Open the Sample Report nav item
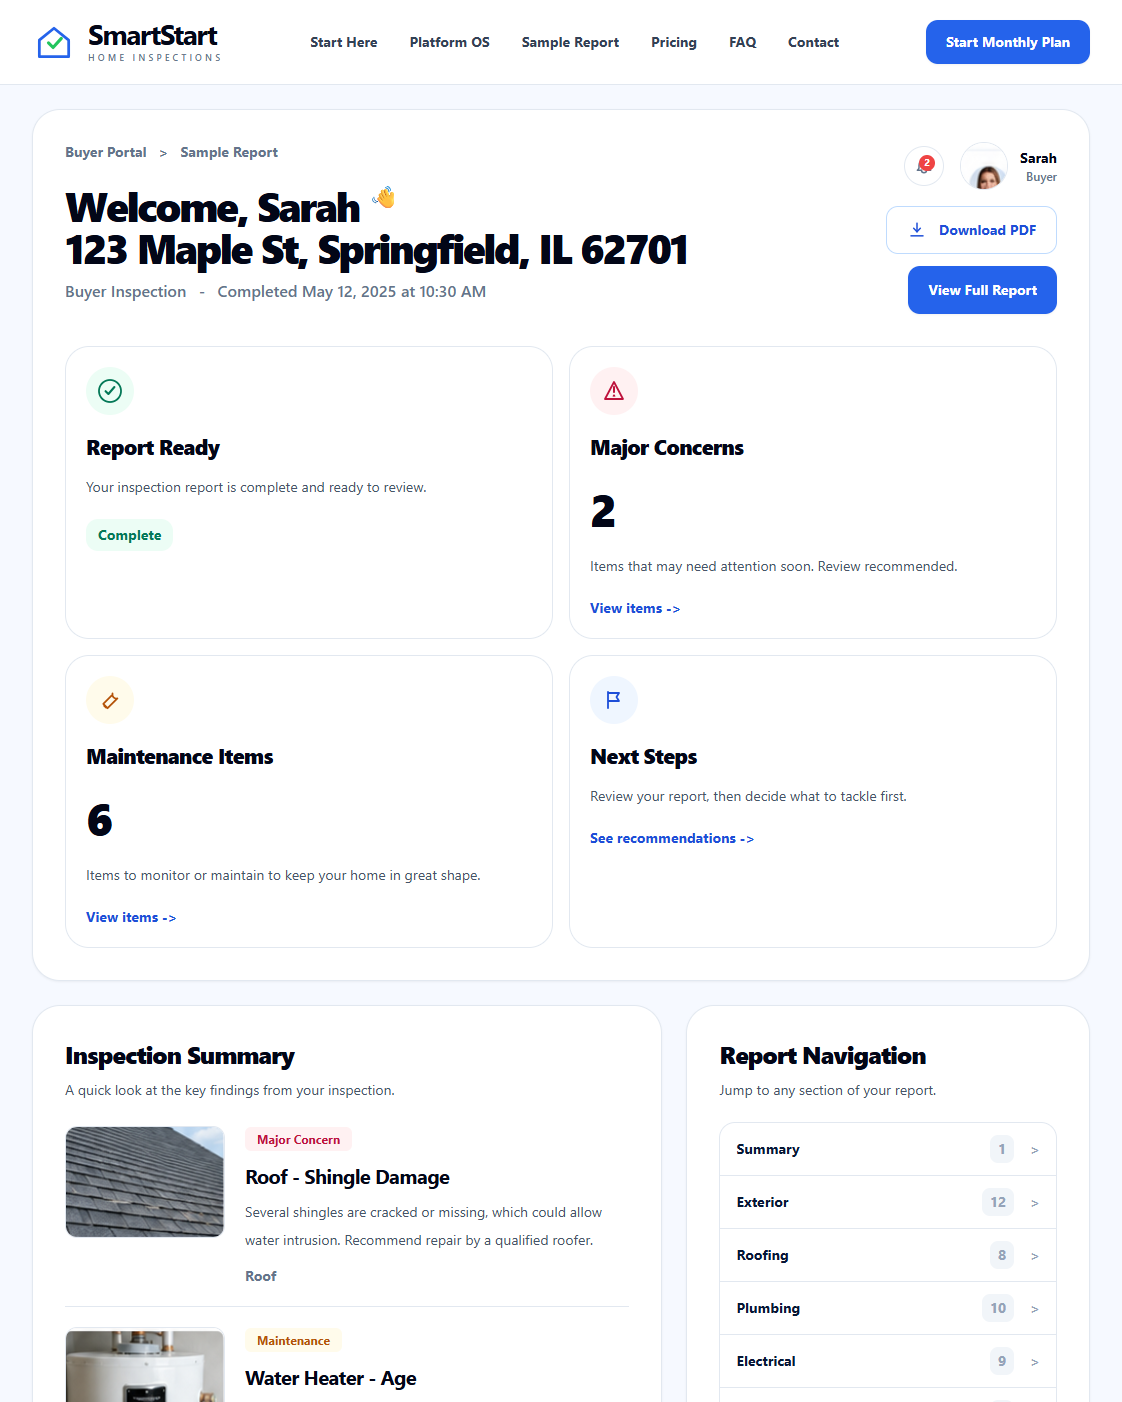Image resolution: width=1122 pixels, height=1402 pixels. click(x=570, y=42)
